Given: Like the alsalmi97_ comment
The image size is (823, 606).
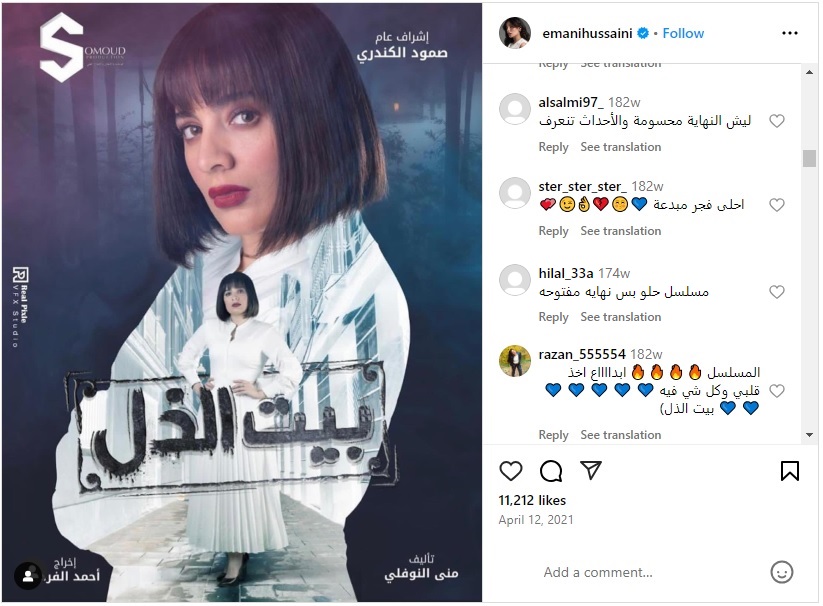Looking at the screenshot, I should coord(777,121).
